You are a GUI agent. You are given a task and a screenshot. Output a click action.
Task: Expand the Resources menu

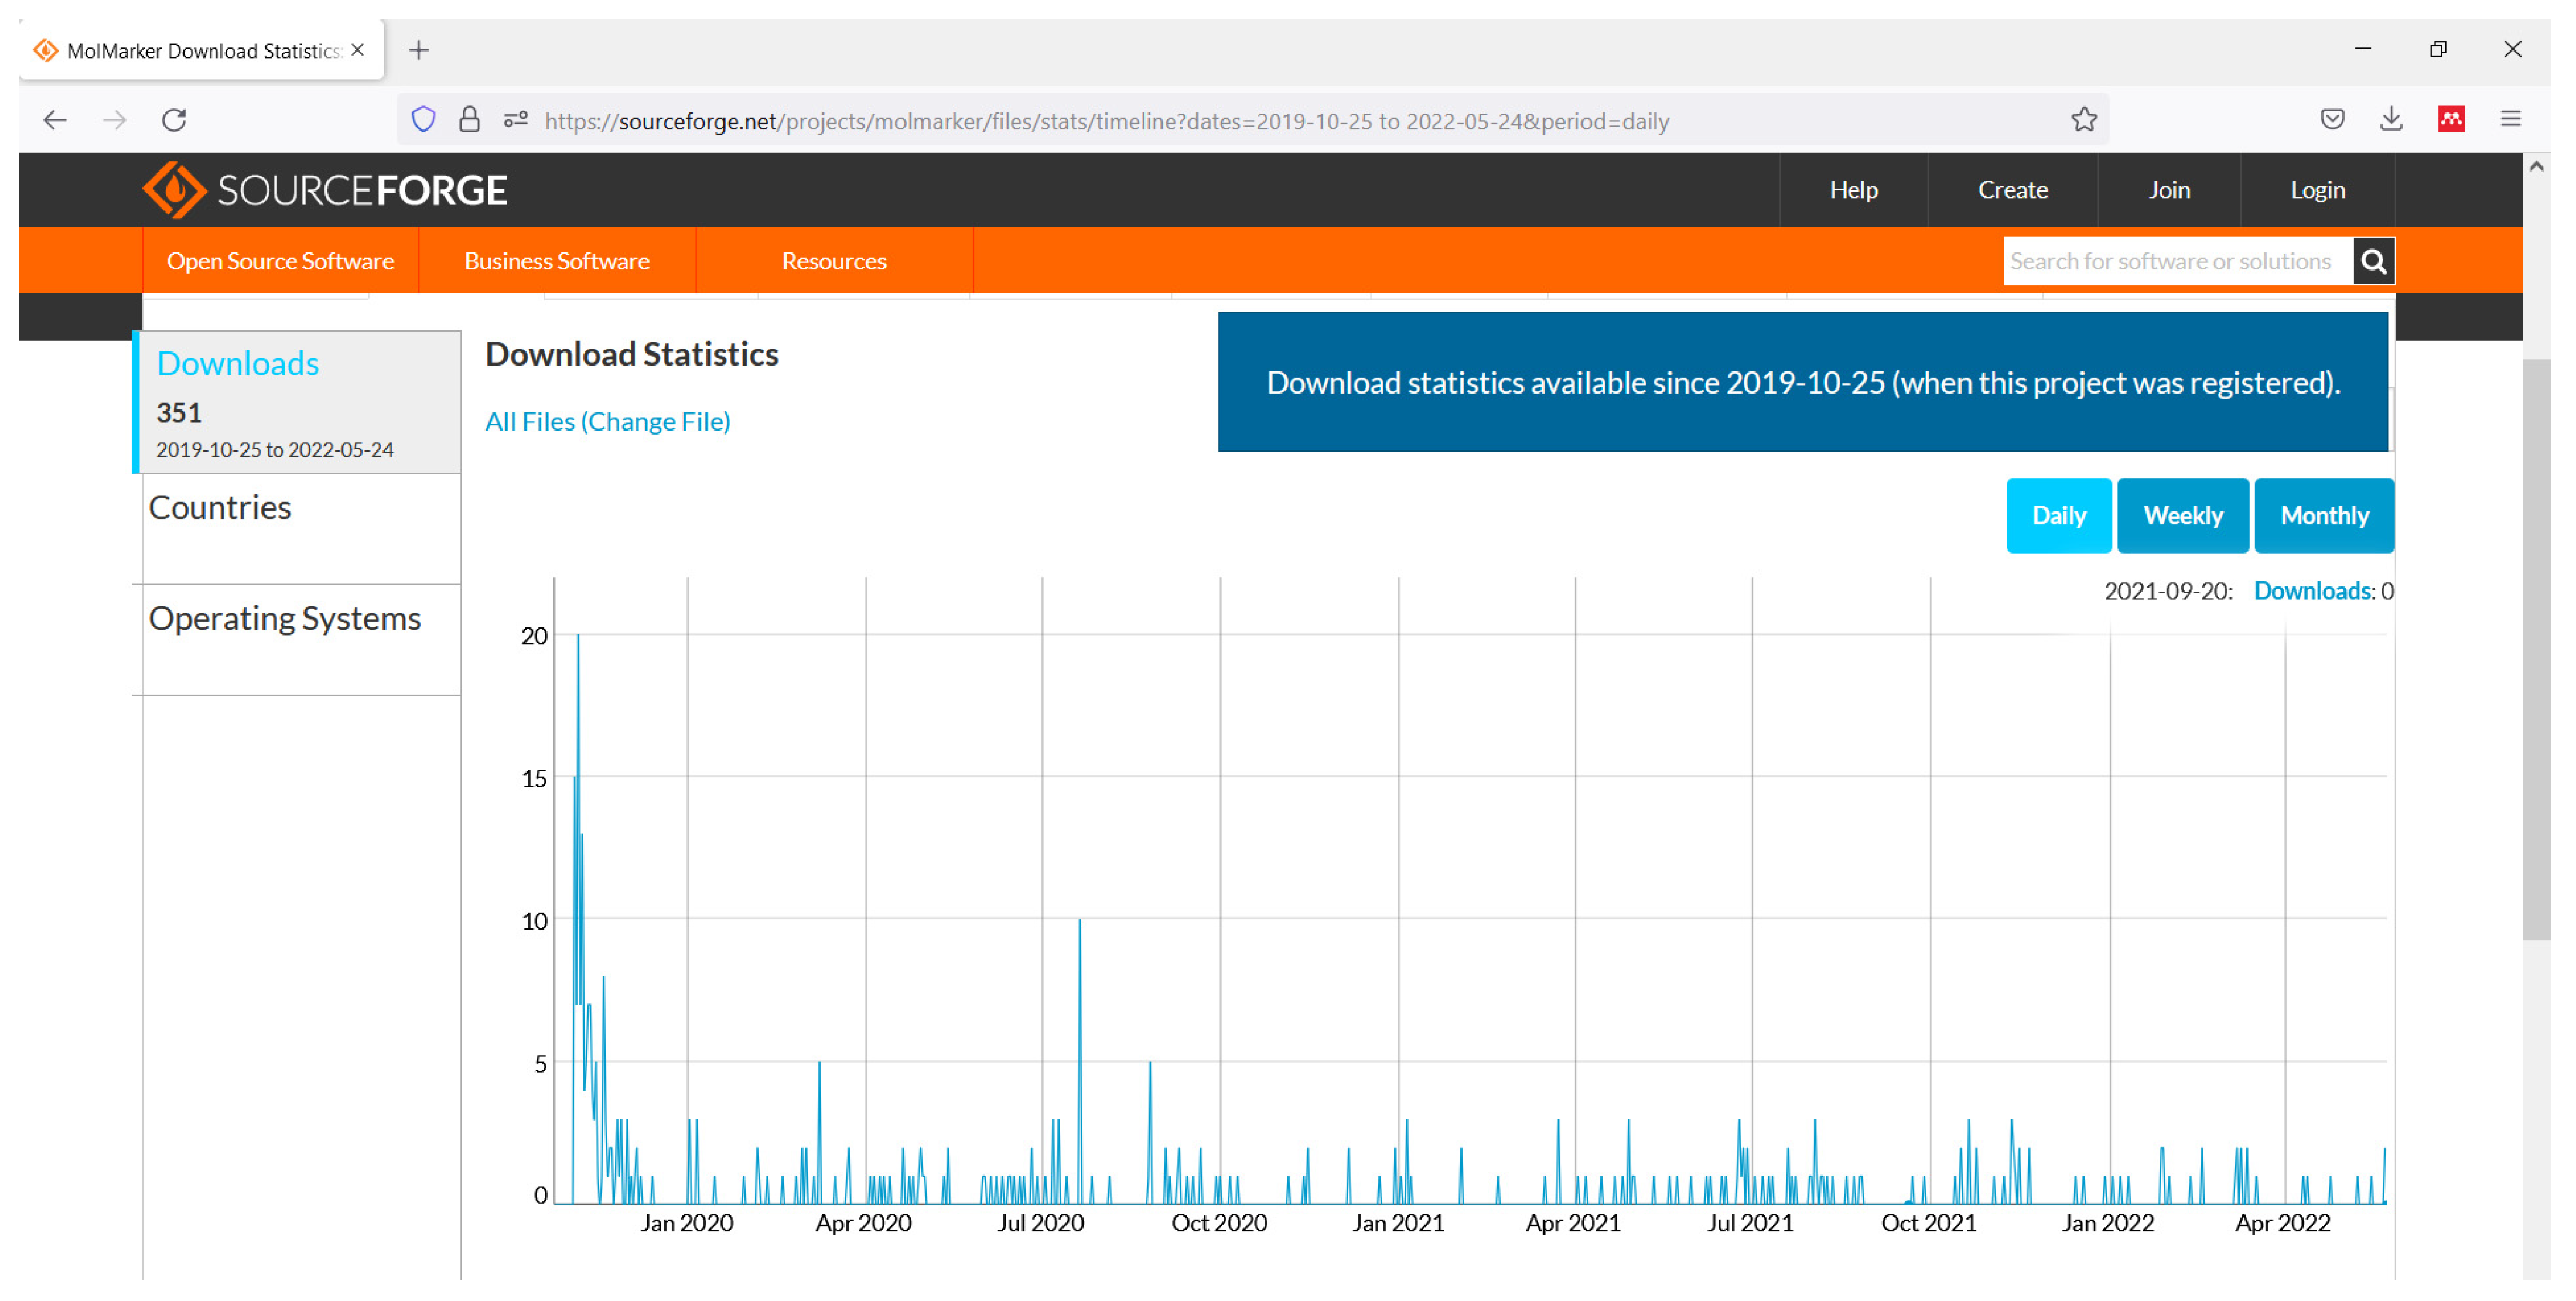833,261
